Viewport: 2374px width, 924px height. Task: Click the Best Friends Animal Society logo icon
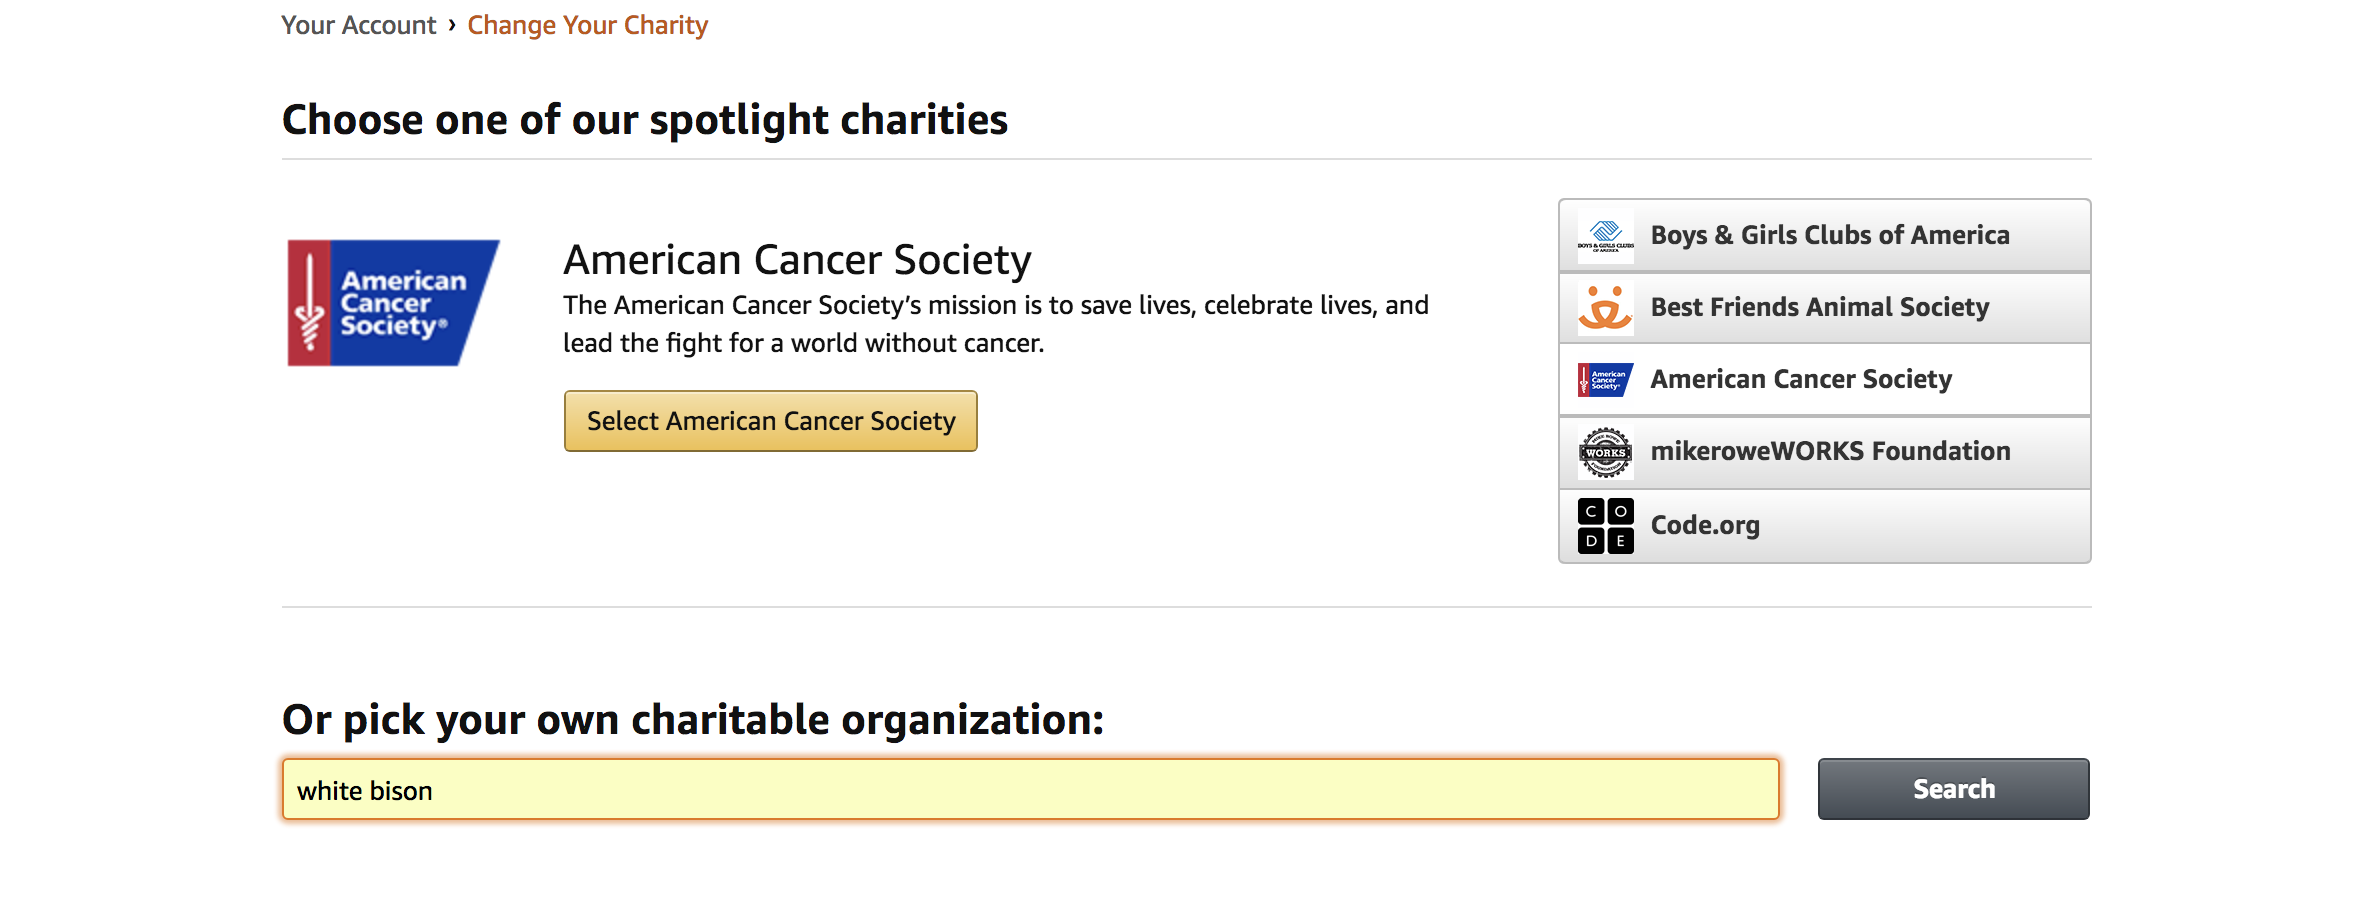click(1605, 308)
